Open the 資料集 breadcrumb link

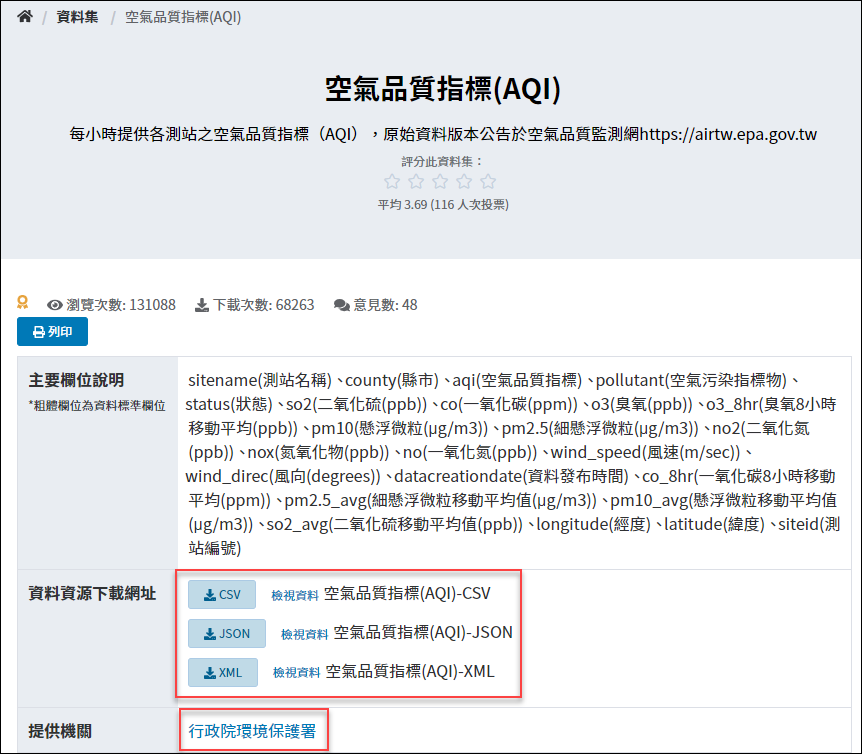77,17
